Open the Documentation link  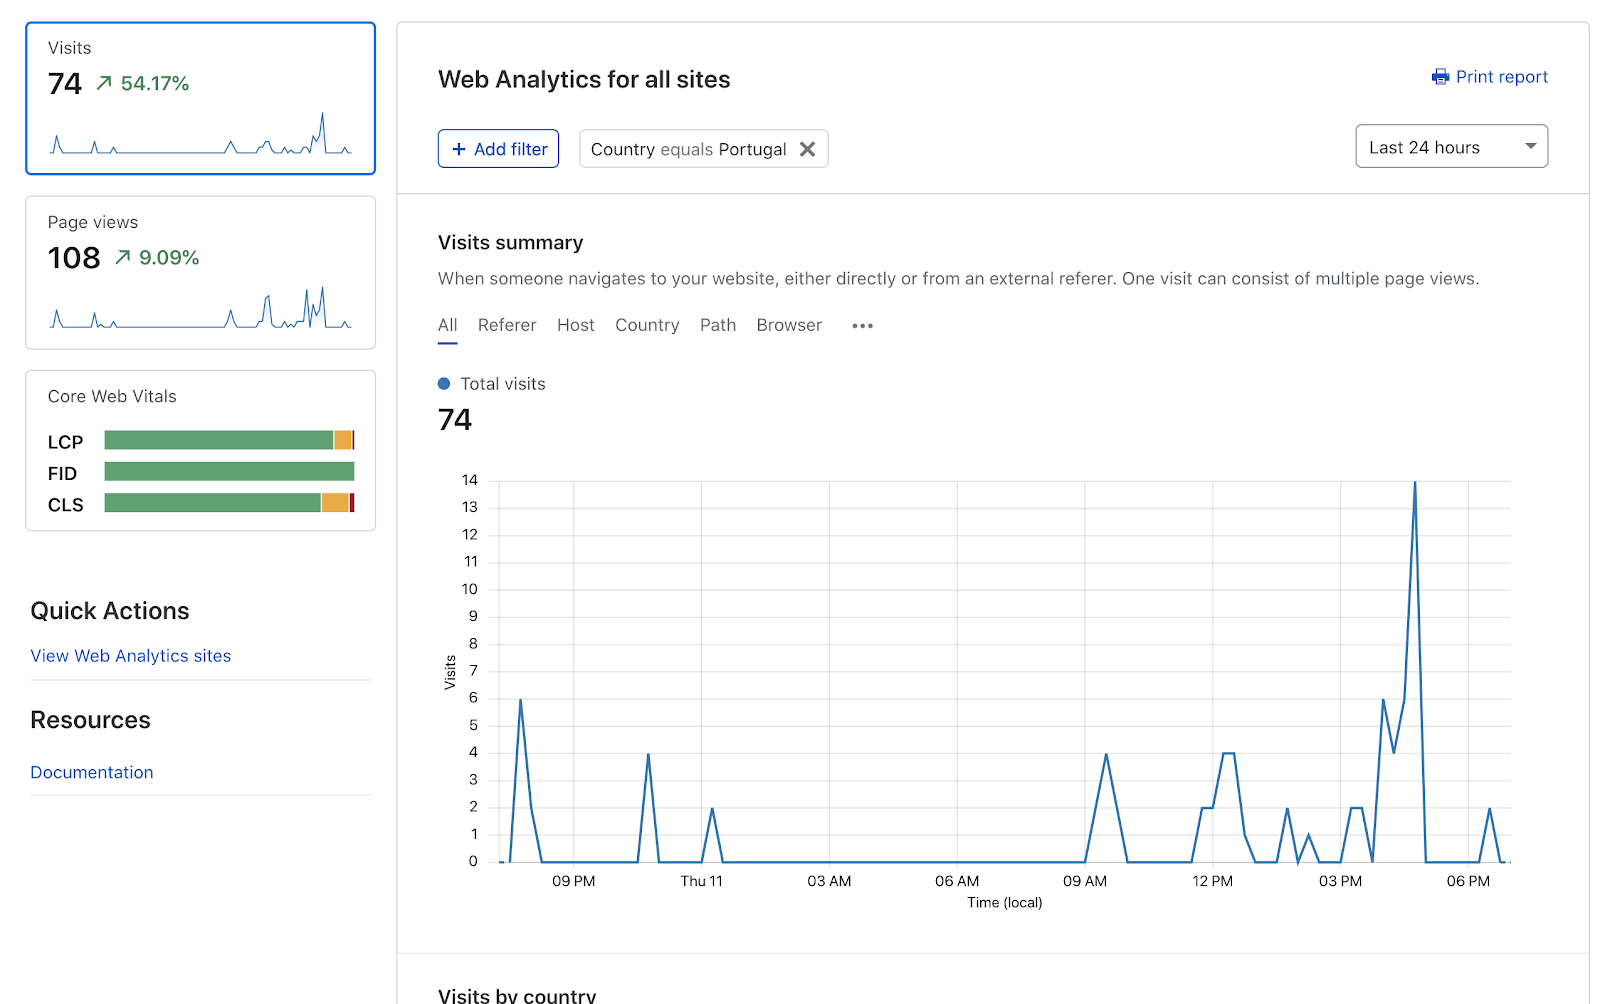[x=91, y=771]
